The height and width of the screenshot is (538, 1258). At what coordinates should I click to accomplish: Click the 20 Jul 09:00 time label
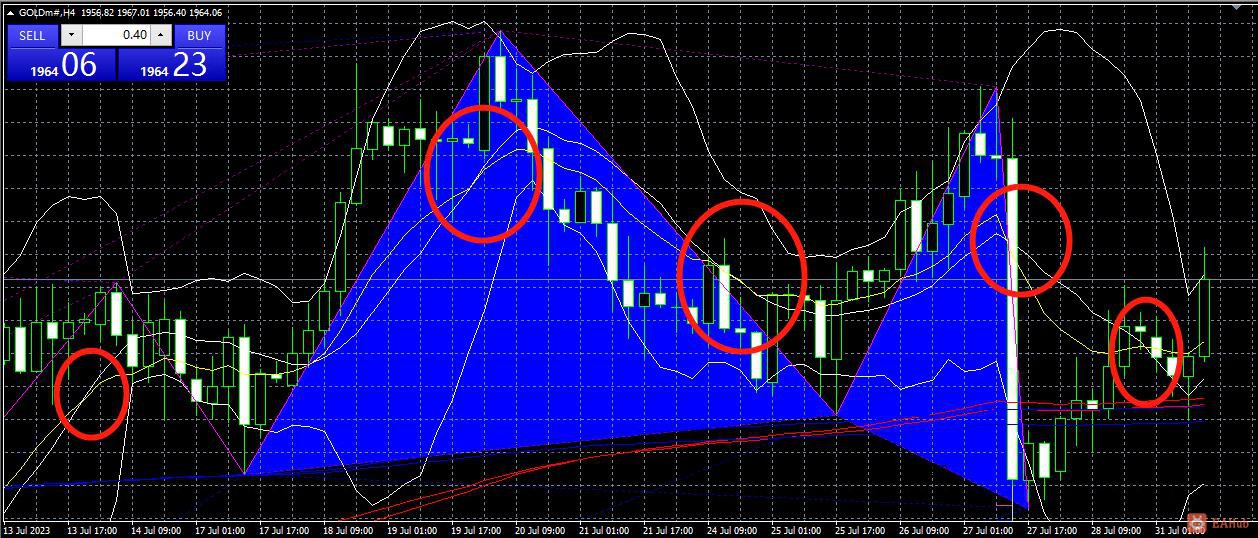[x=540, y=531]
